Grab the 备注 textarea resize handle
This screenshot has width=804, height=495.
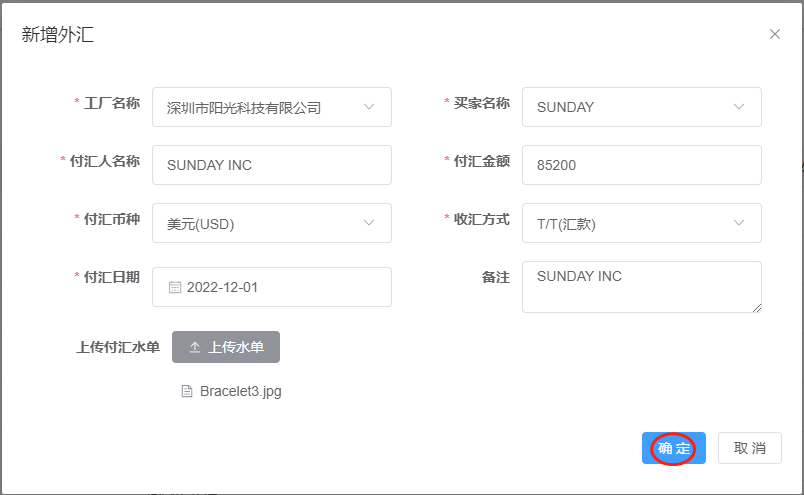(757, 308)
